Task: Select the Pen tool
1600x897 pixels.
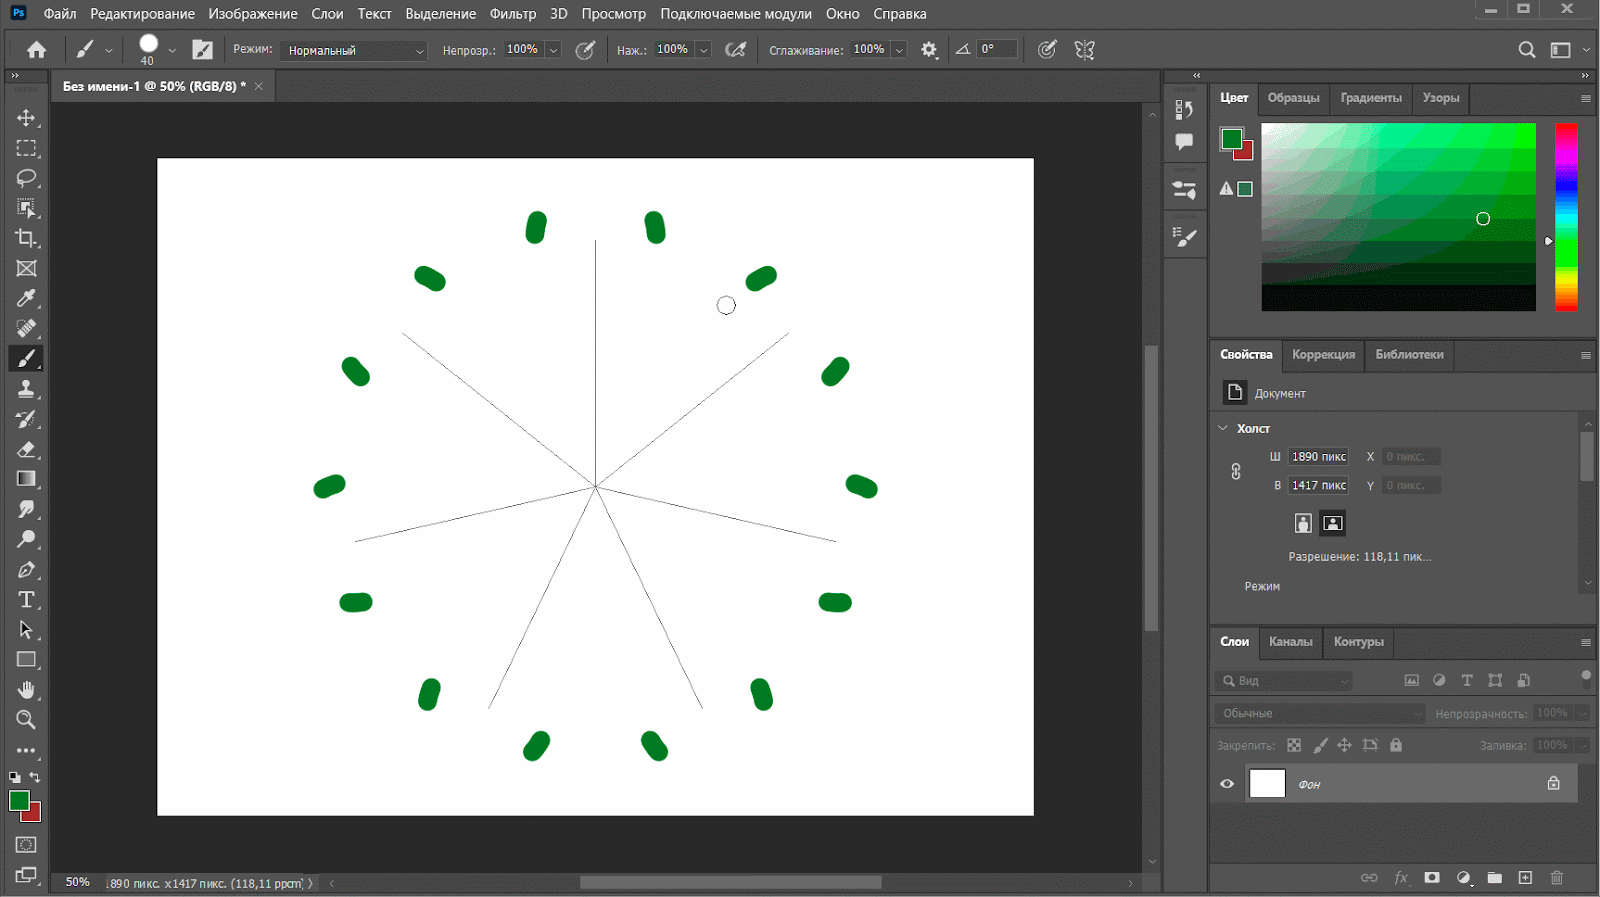Action: tap(26, 570)
